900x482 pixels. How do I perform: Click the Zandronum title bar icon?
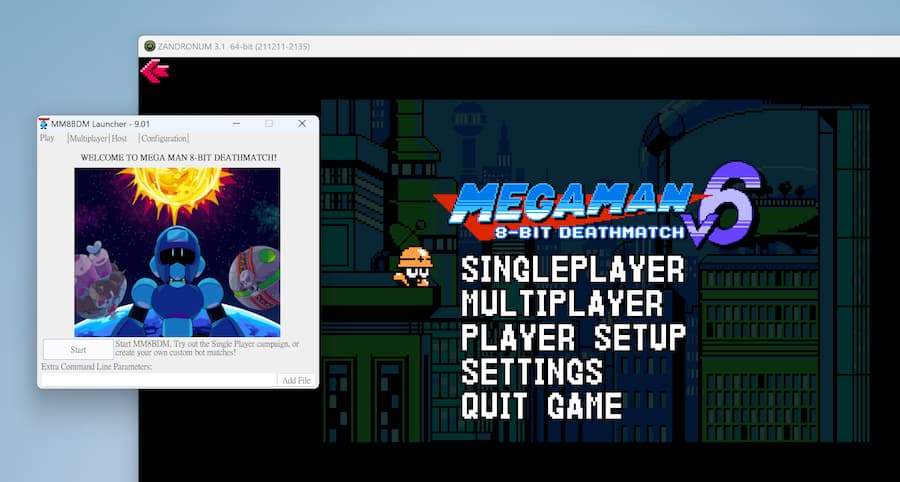(x=150, y=46)
